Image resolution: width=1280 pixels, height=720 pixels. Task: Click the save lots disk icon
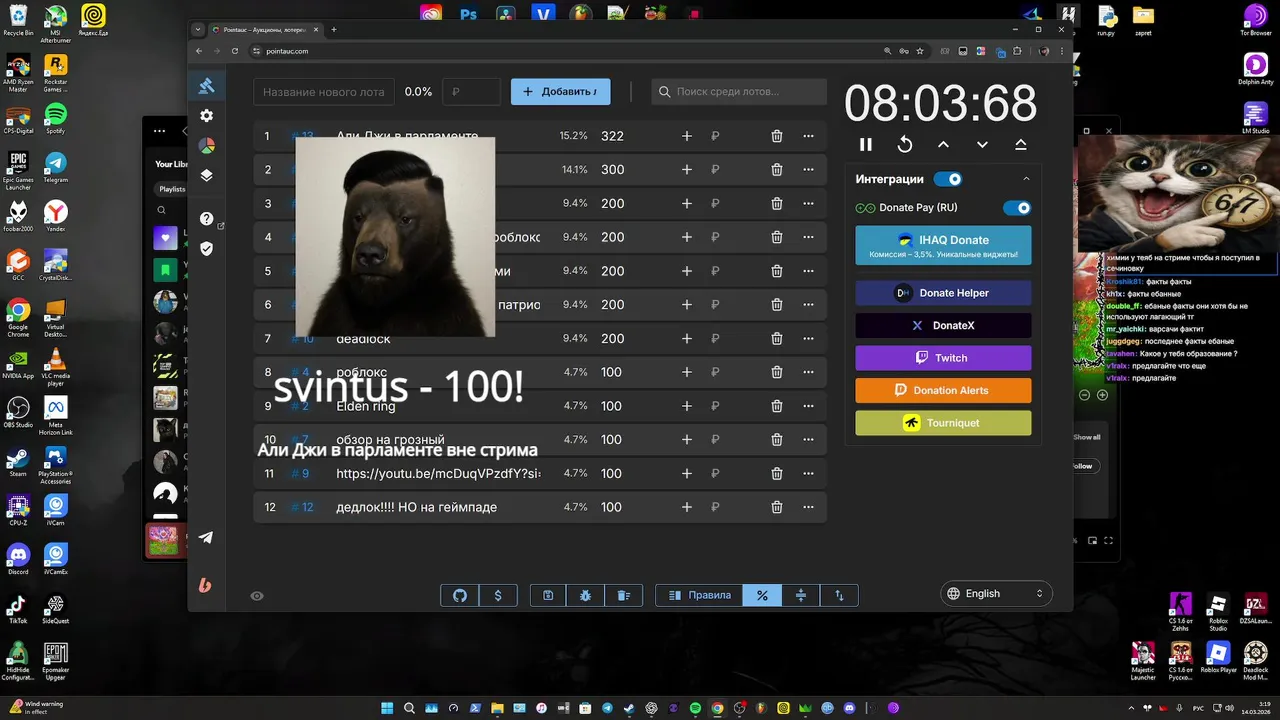[x=548, y=595]
